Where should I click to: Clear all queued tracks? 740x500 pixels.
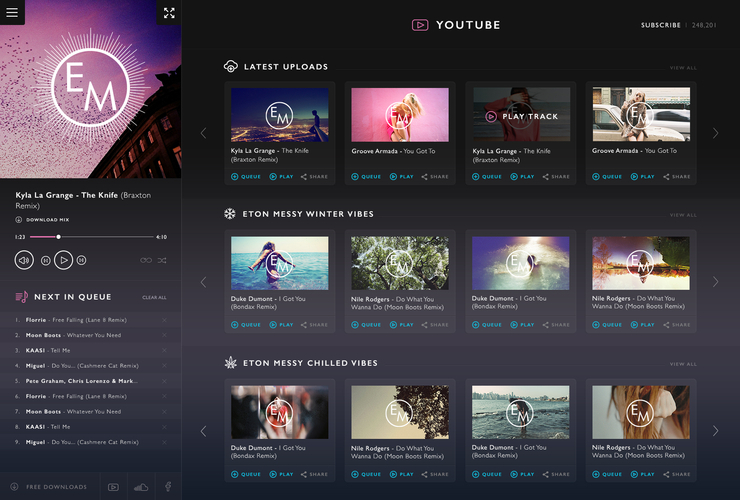tap(154, 297)
